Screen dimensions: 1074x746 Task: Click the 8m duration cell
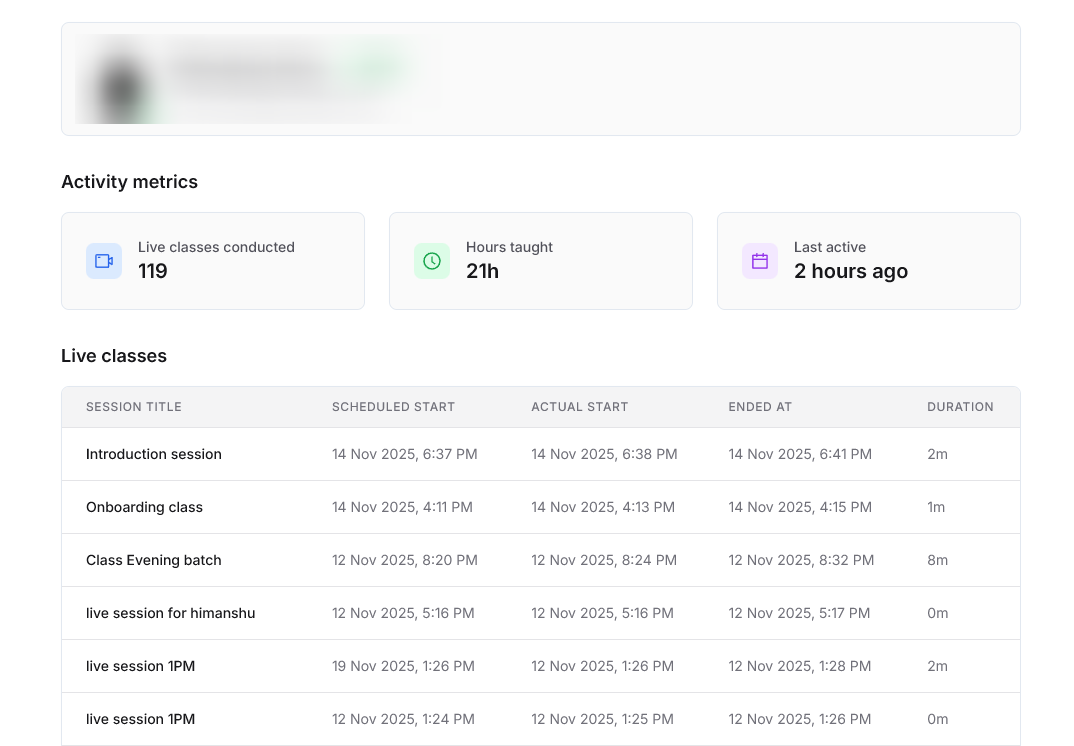tap(937, 560)
